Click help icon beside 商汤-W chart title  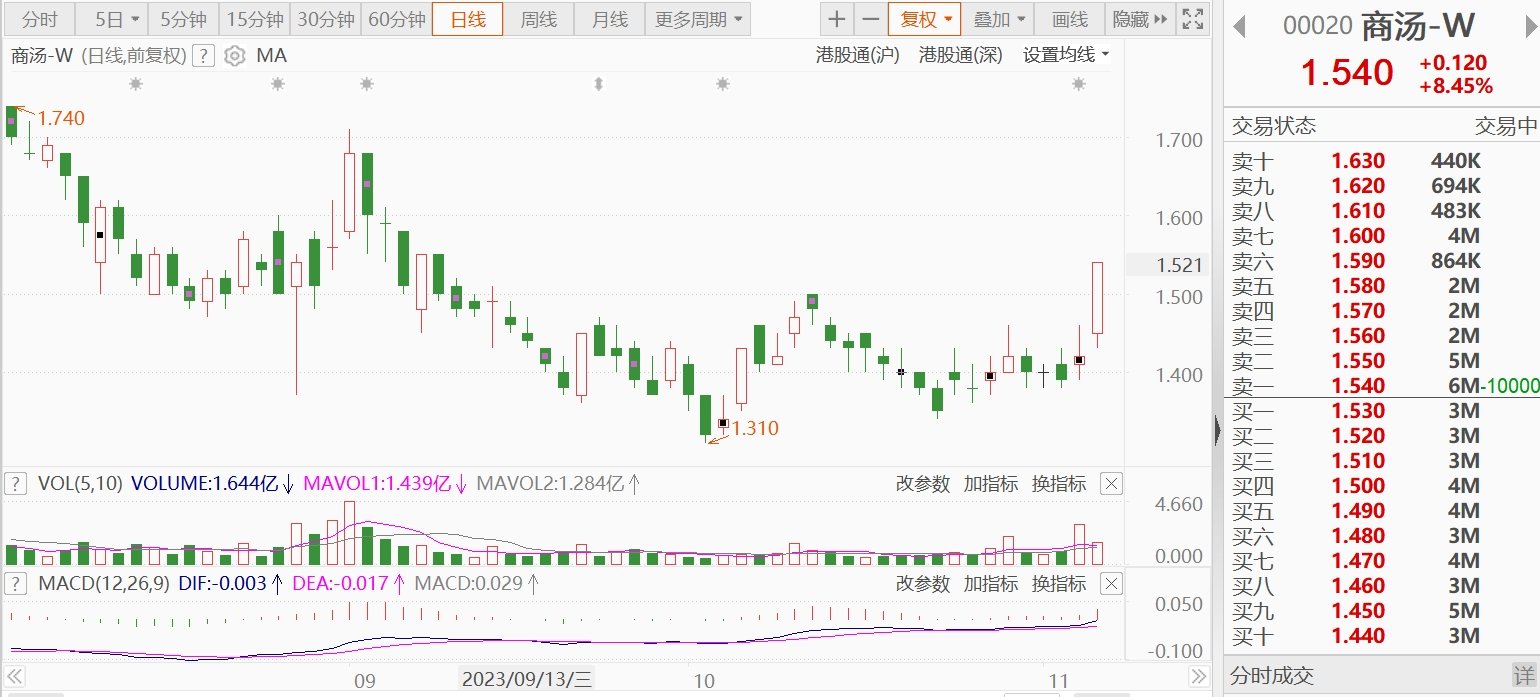(203, 56)
